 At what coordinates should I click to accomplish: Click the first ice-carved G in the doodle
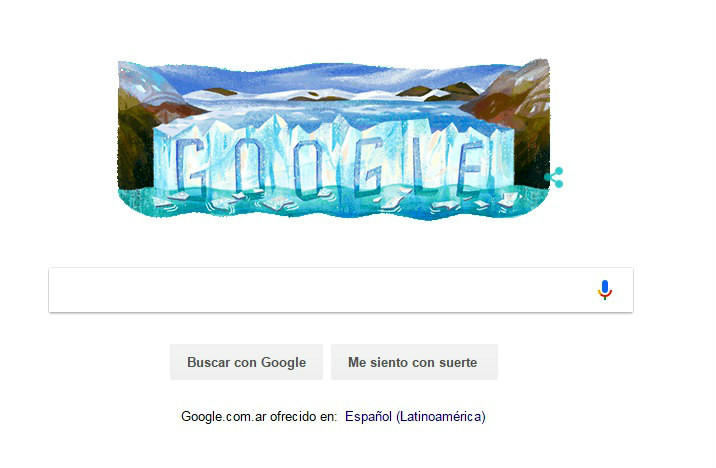(190, 164)
